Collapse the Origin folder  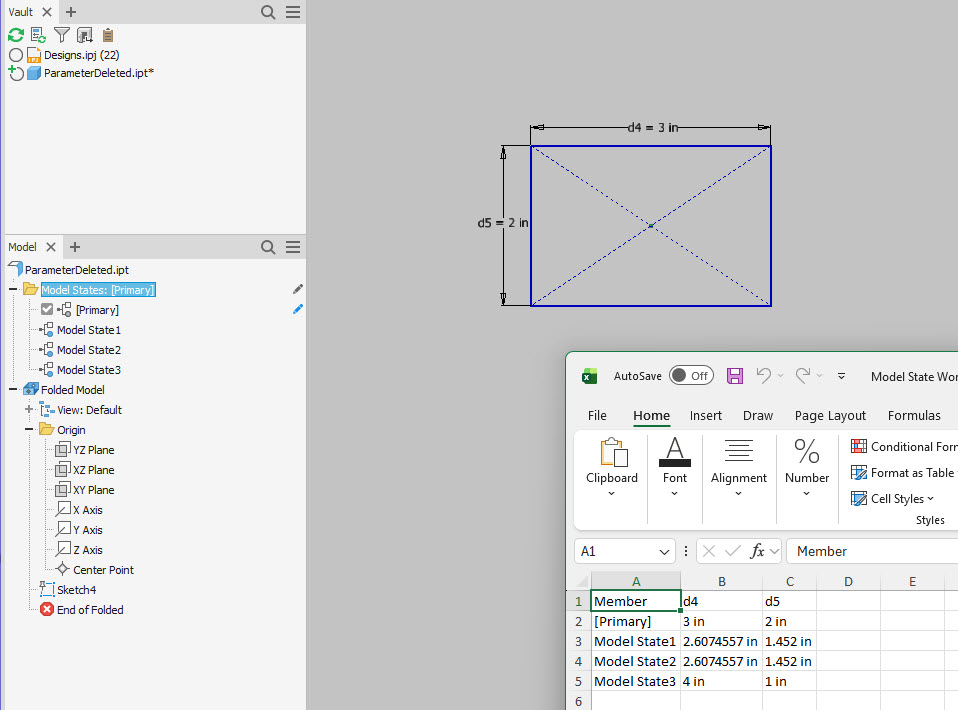click(x=29, y=430)
